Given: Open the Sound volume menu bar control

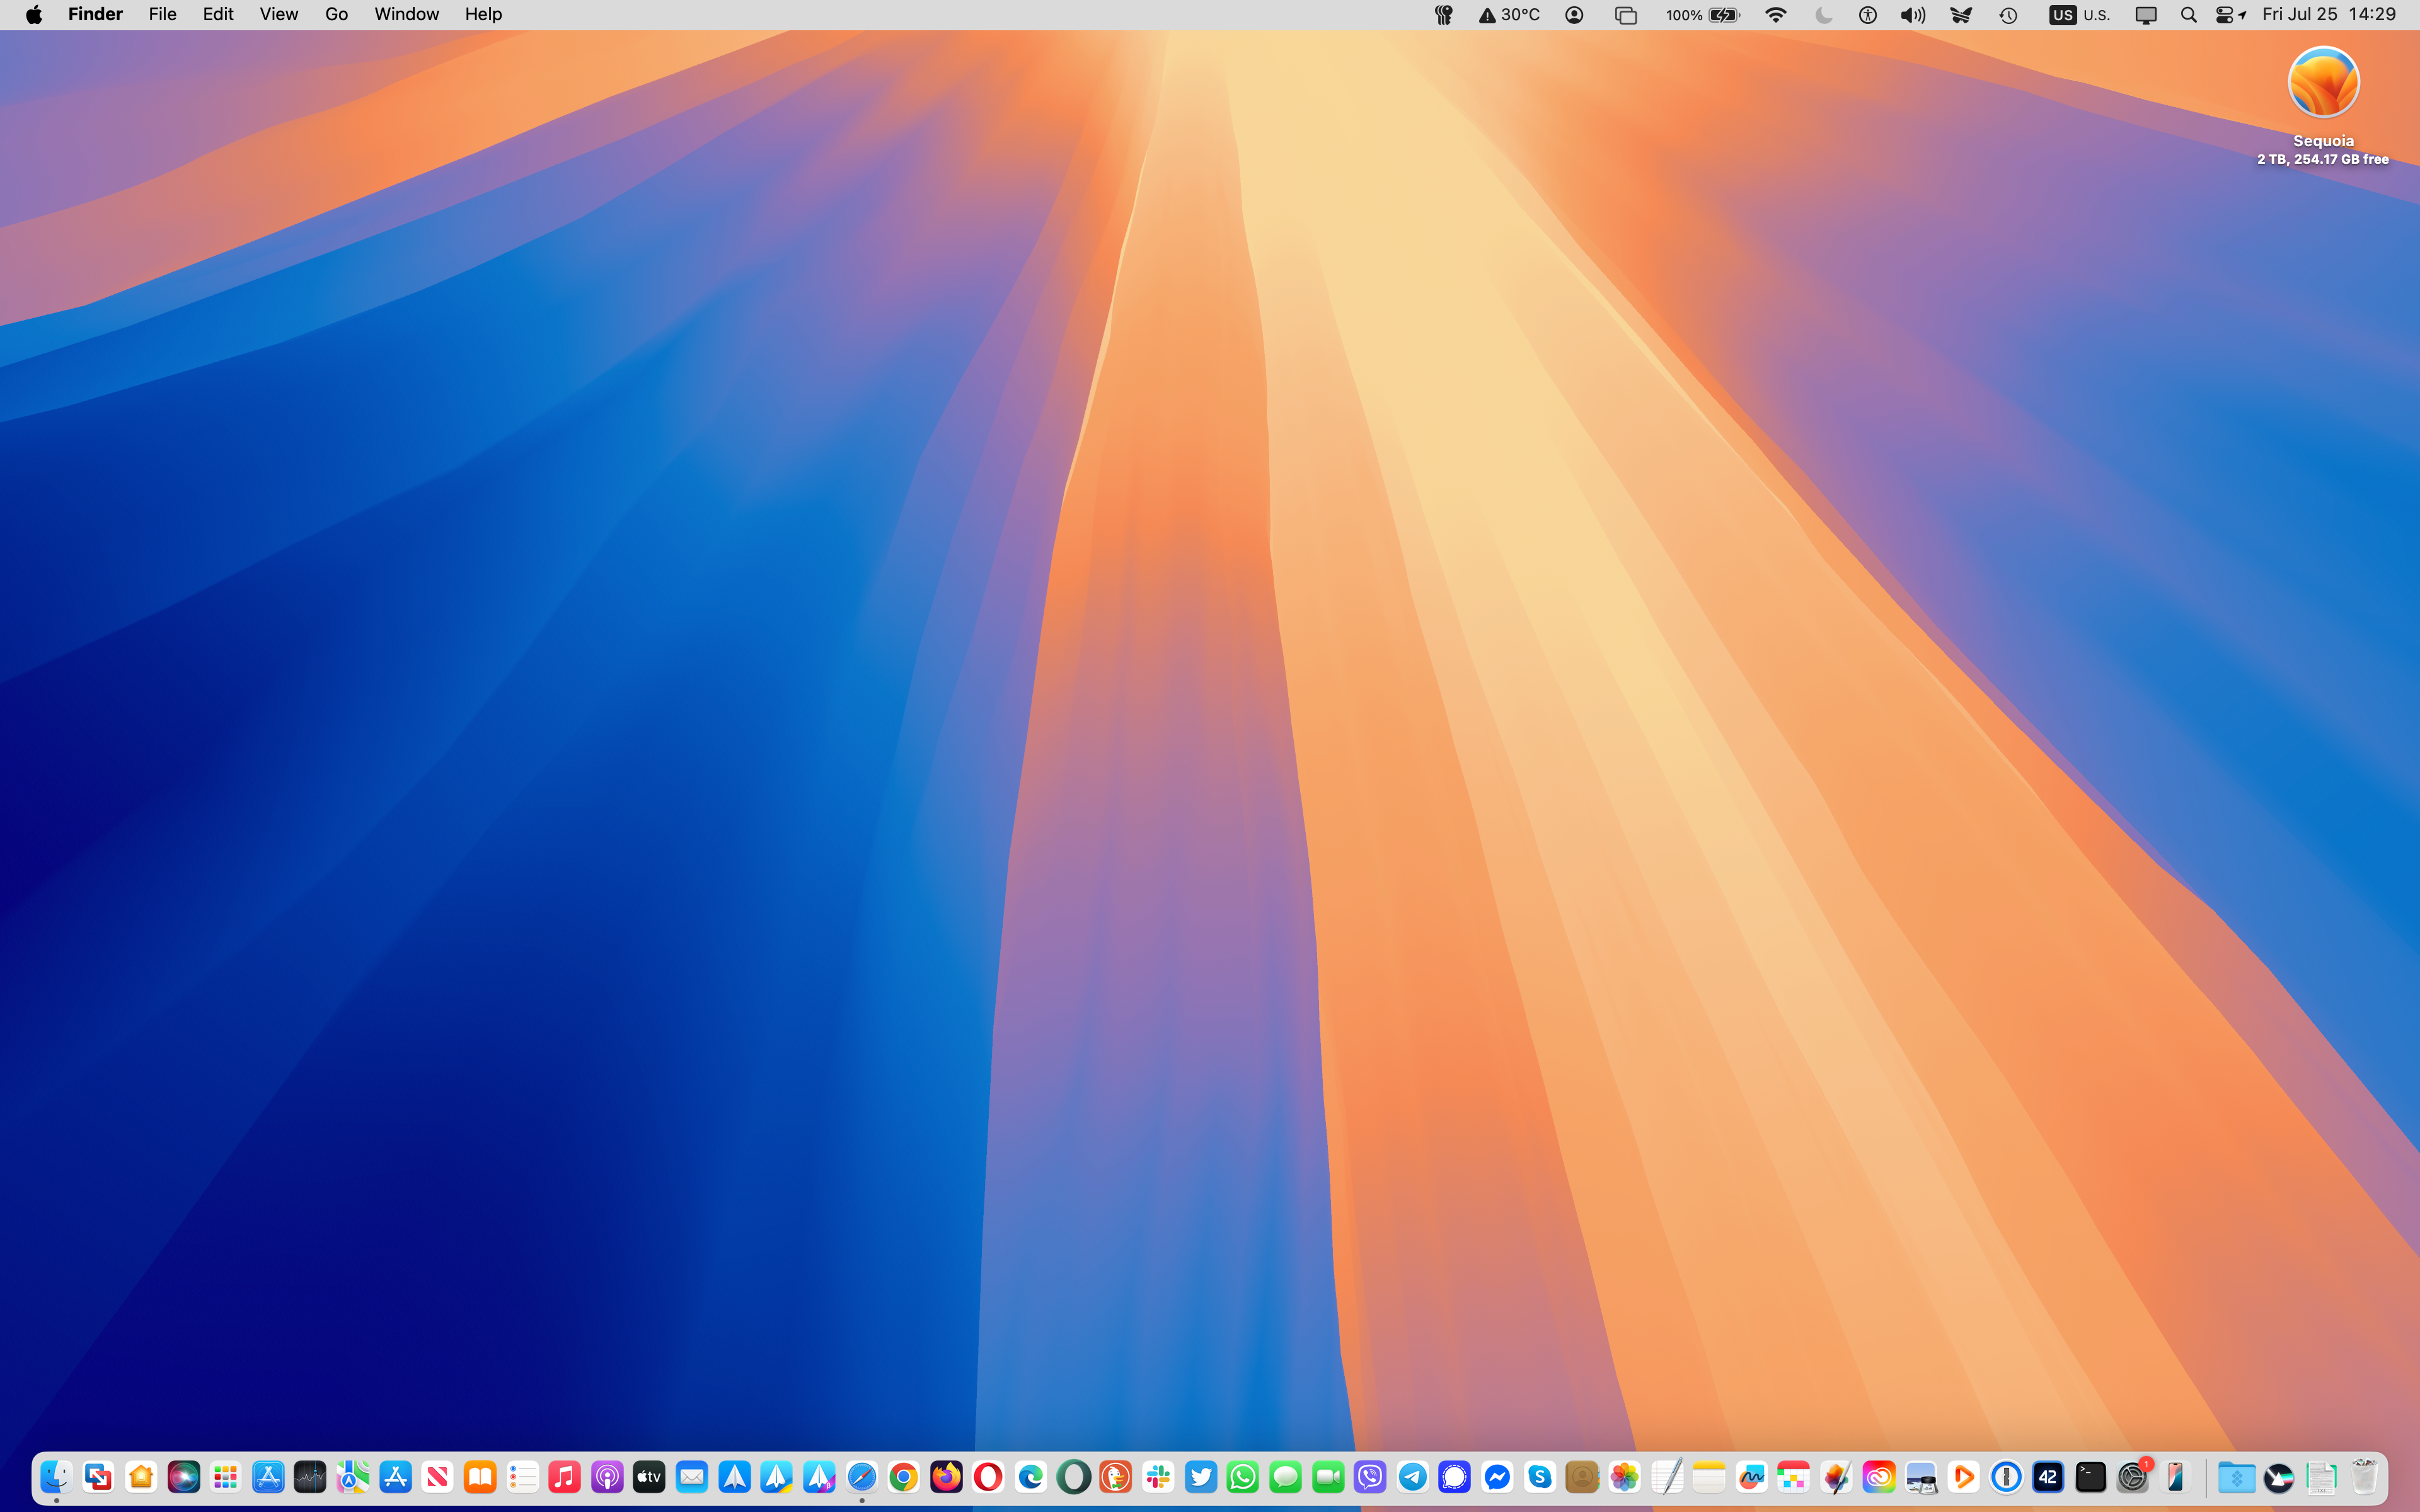Looking at the screenshot, I should point(1913,15).
